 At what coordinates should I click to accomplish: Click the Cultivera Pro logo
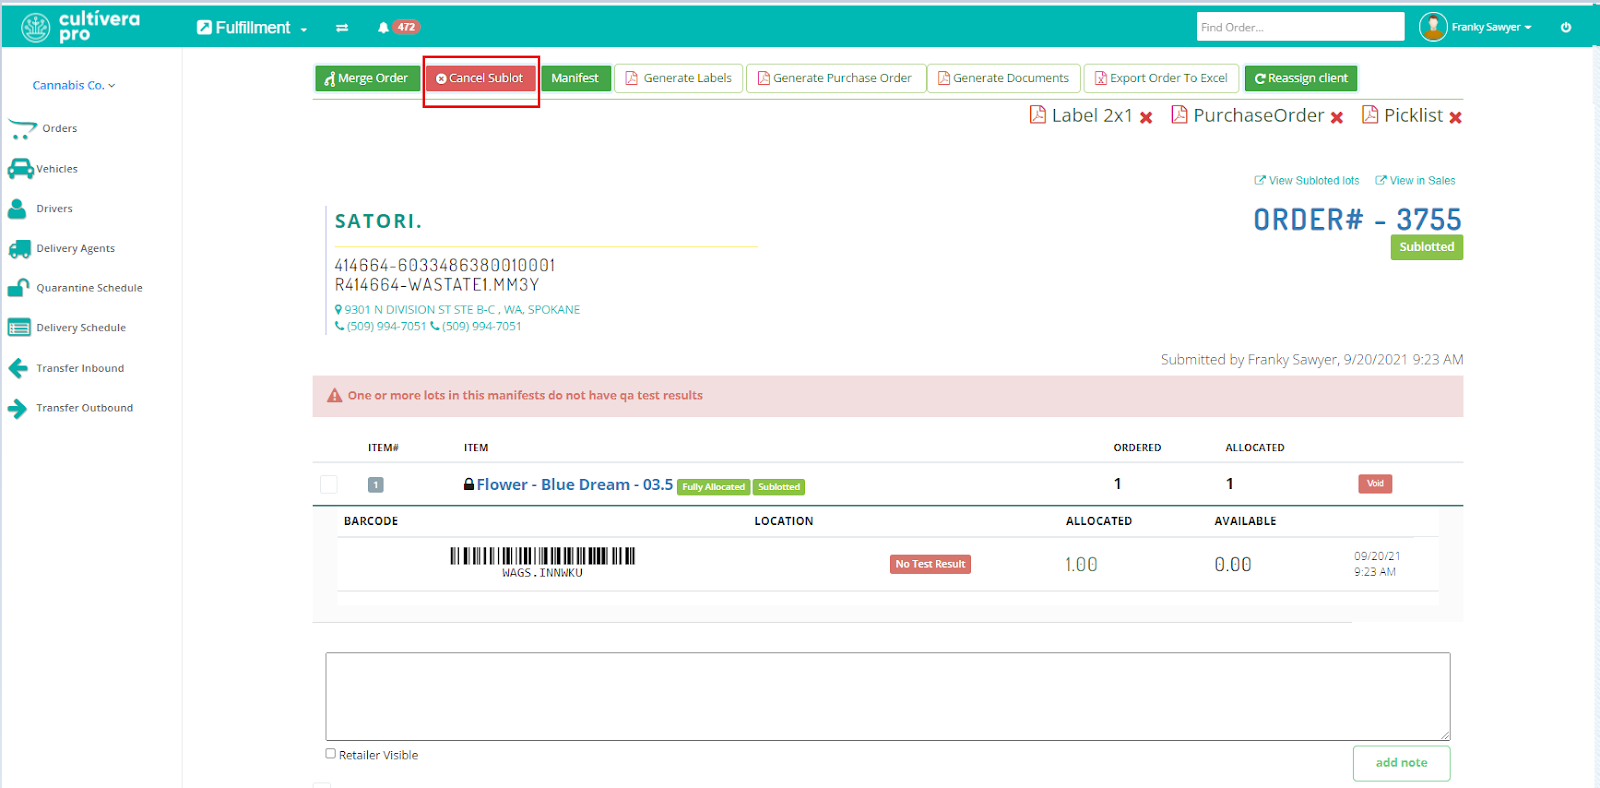(80, 27)
